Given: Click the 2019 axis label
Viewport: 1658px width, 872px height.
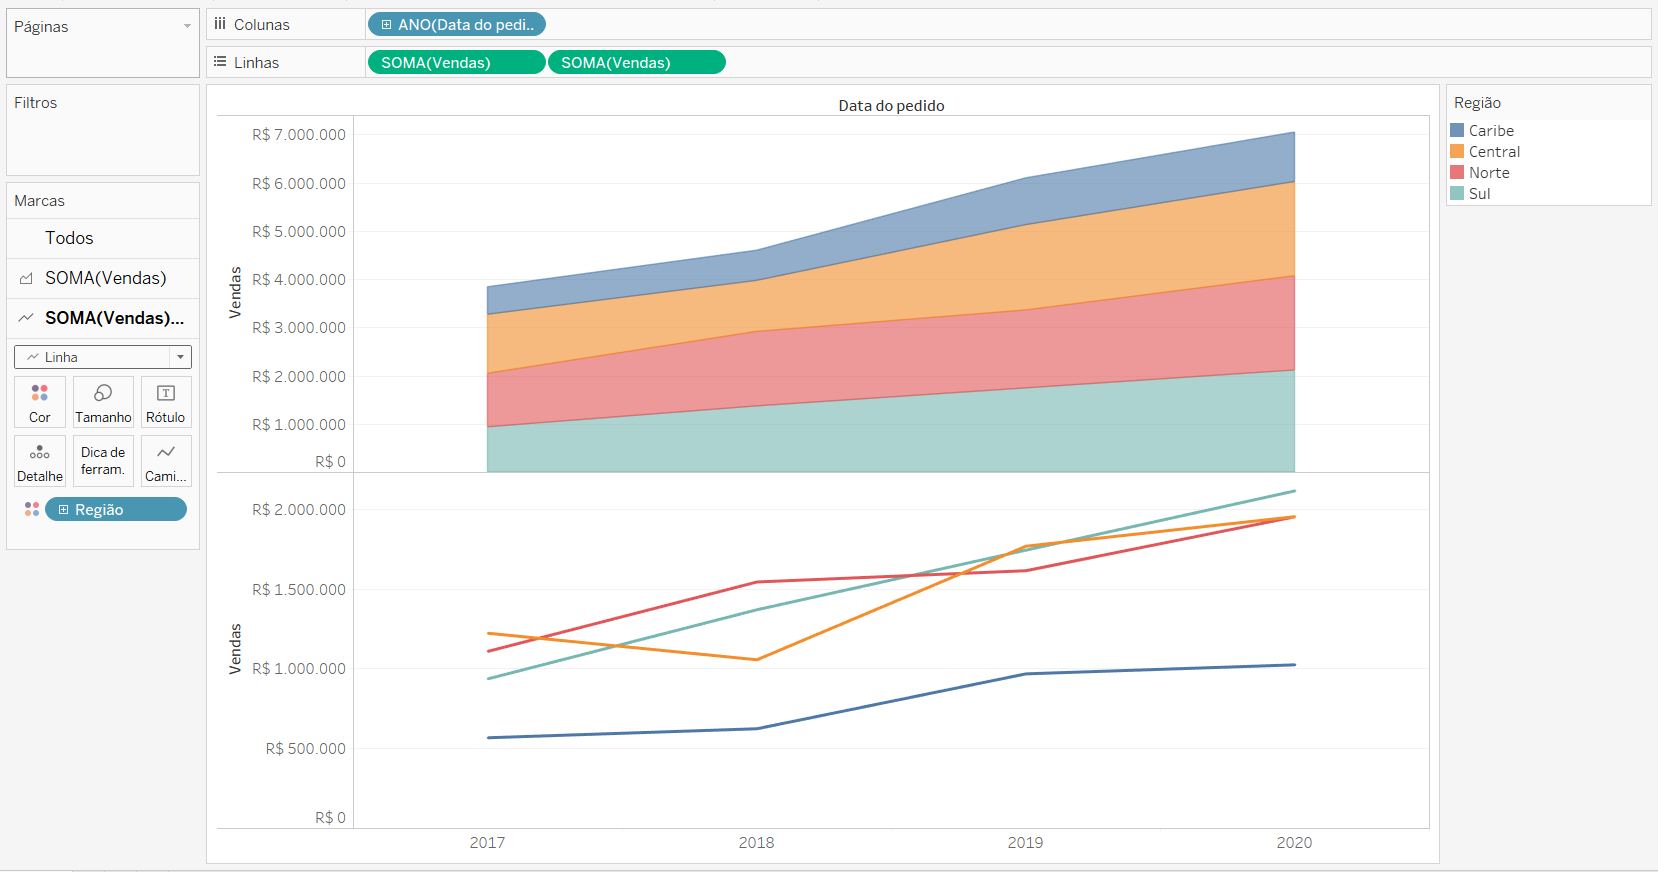Looking at the screenshot, I should [1025, 842].
